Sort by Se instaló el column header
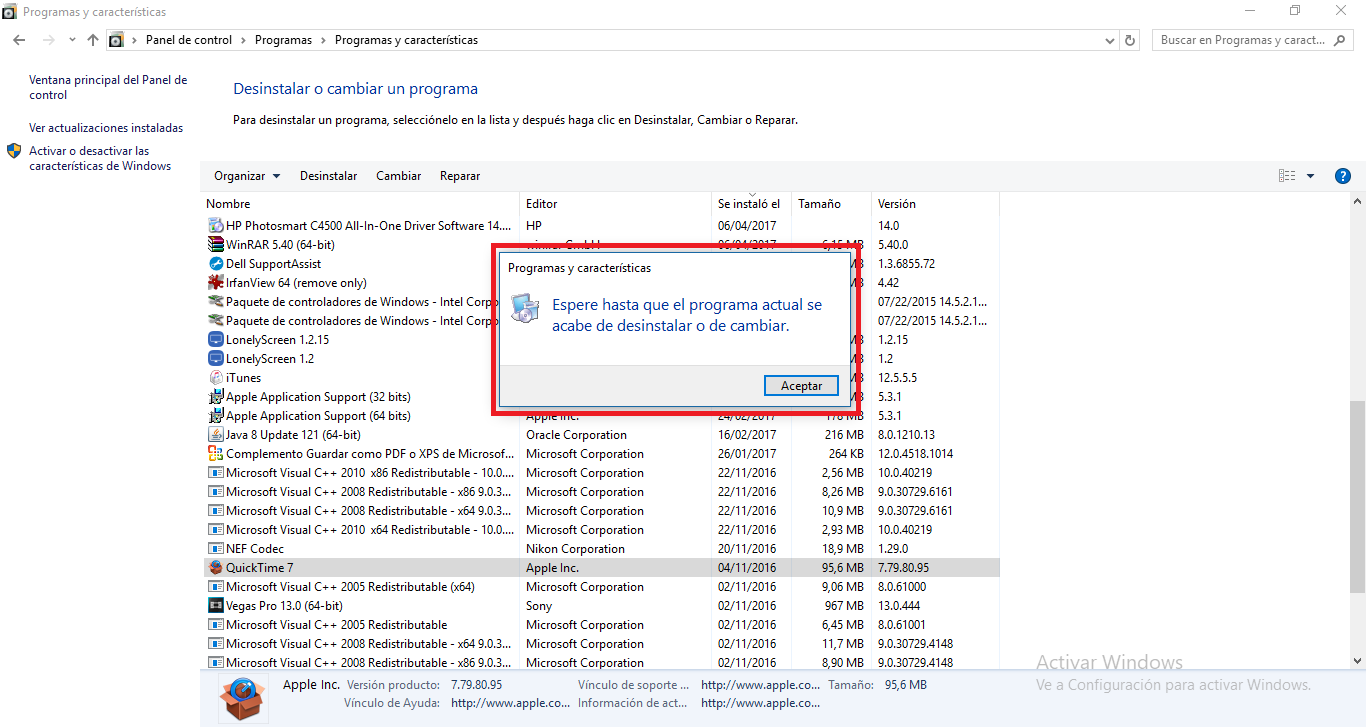 [751, 204]
